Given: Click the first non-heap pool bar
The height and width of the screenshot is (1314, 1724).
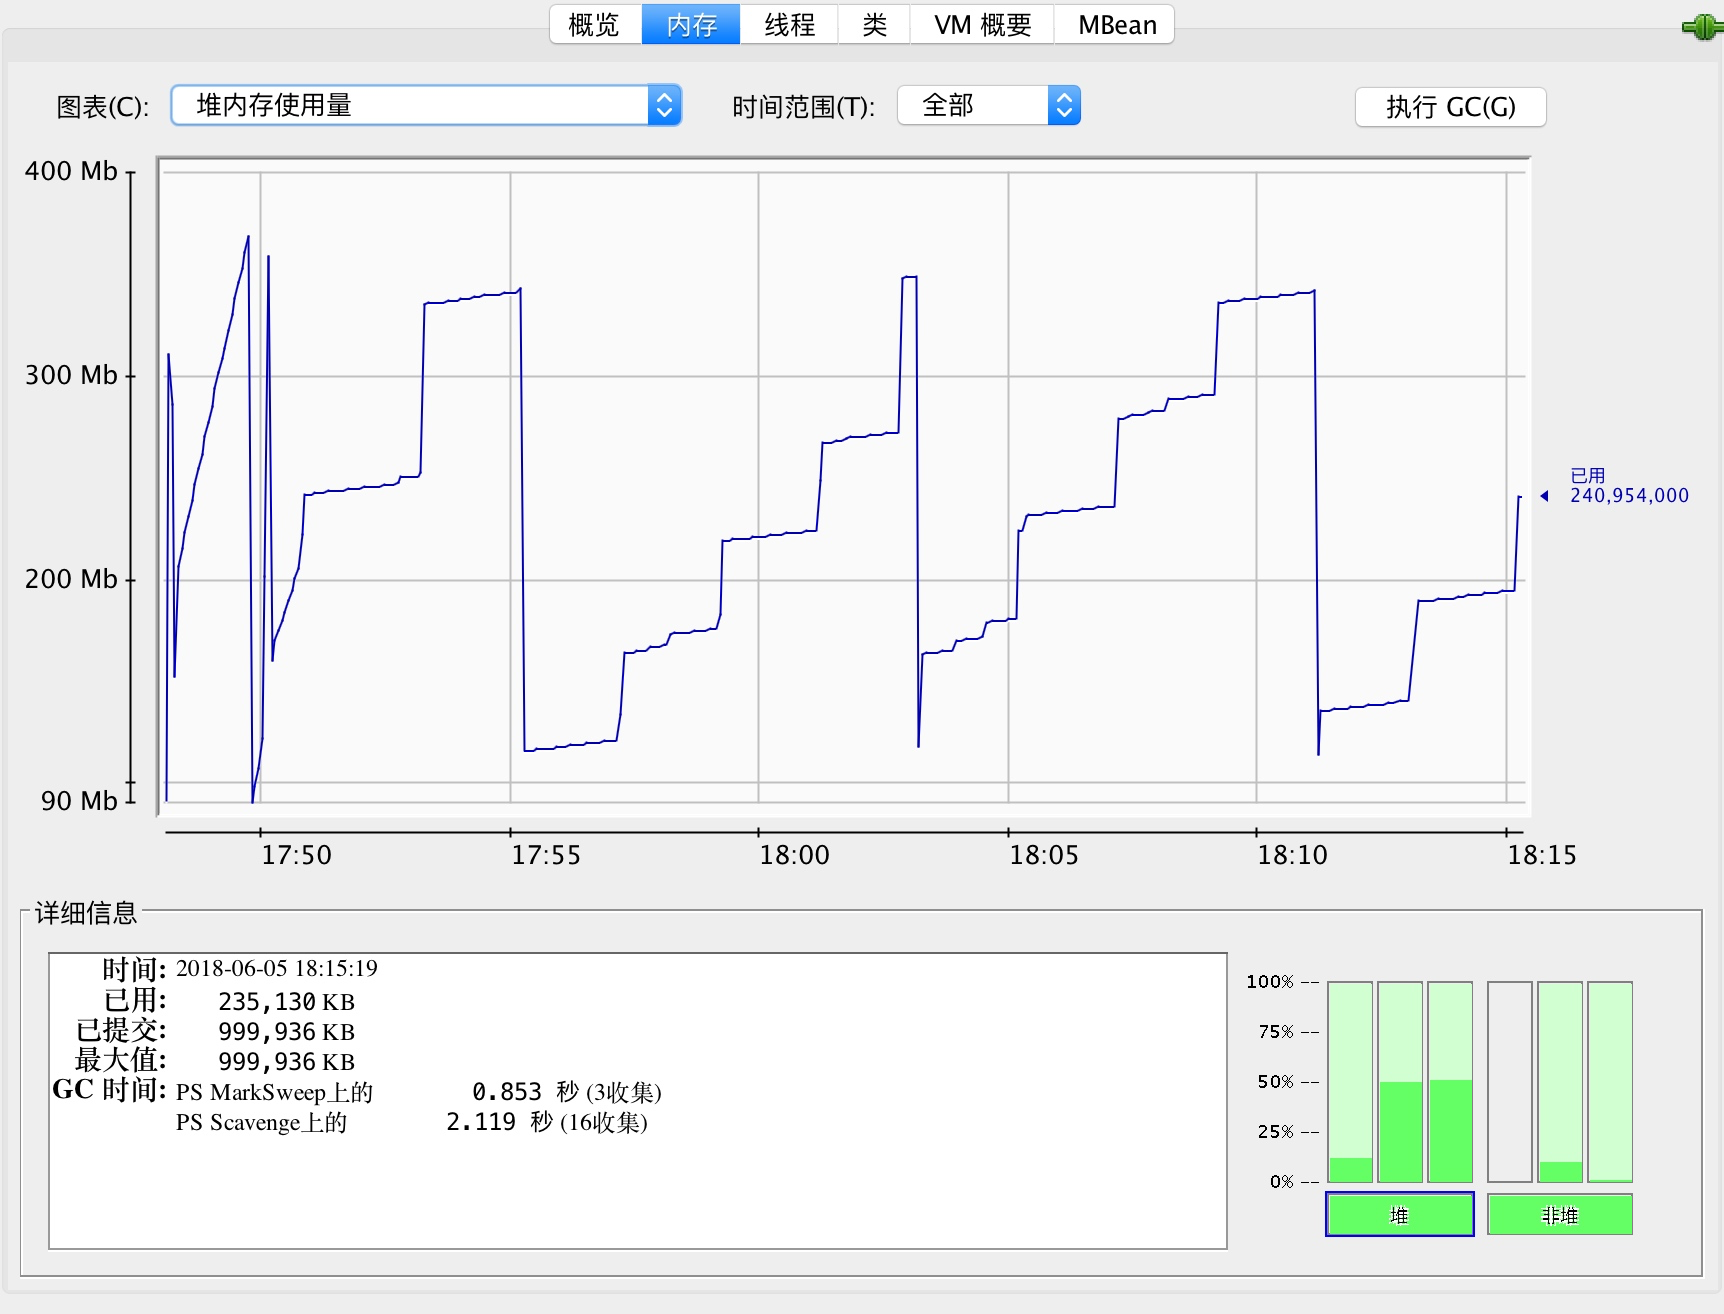Looking at the screenshot, I should [1510, 1082].
